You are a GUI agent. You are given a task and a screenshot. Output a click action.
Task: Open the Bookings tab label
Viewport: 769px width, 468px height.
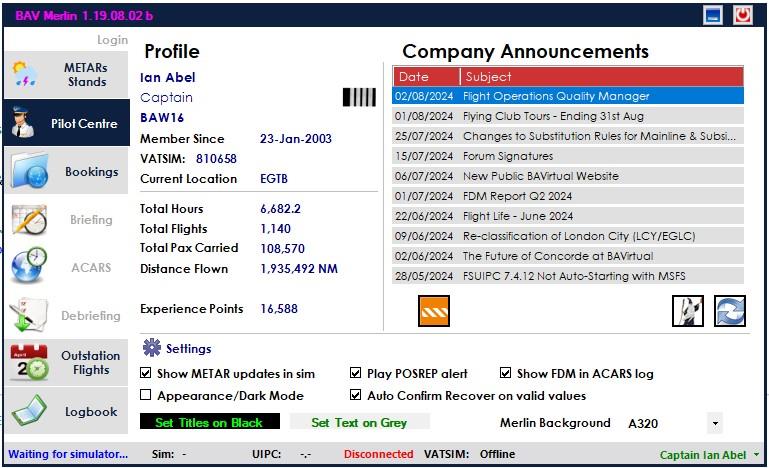click(92, 172)
